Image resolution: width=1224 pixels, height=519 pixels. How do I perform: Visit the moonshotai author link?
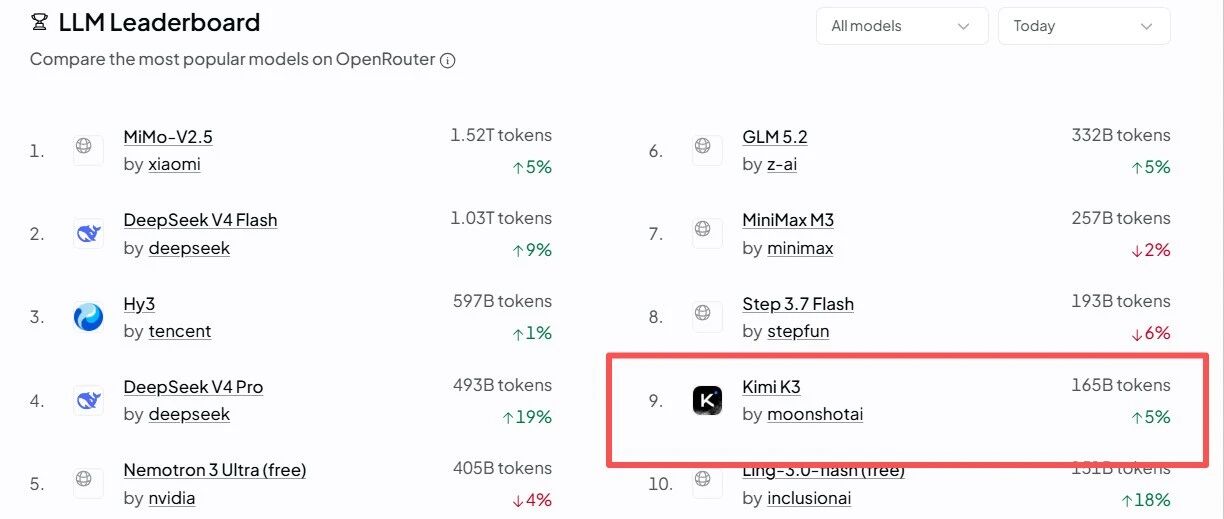(x=815, y=414)
